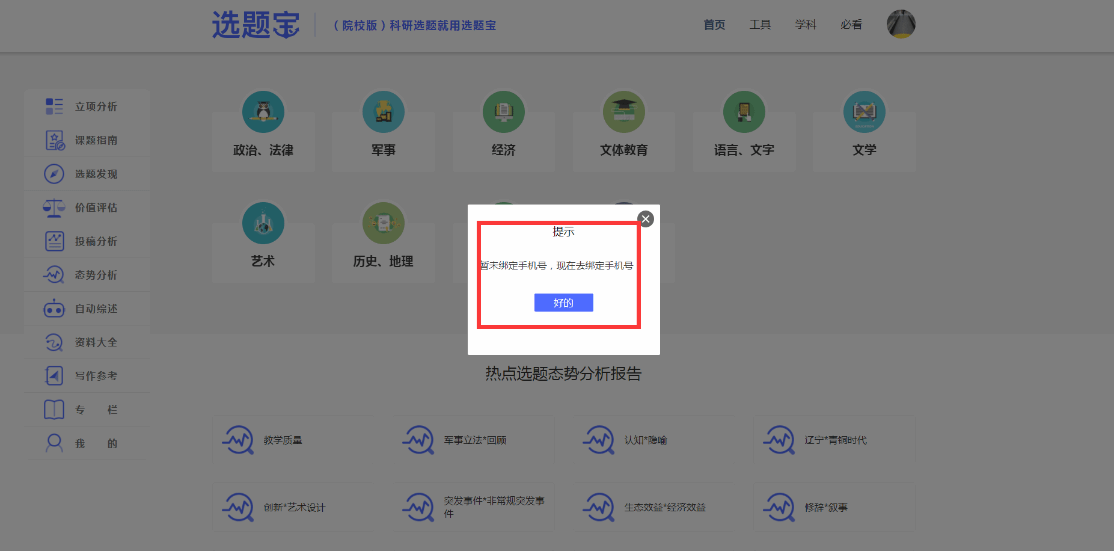Launch 自动综述 robot icon
Viewport: 1114px width, 551px height.
click(x=54, y=309)
